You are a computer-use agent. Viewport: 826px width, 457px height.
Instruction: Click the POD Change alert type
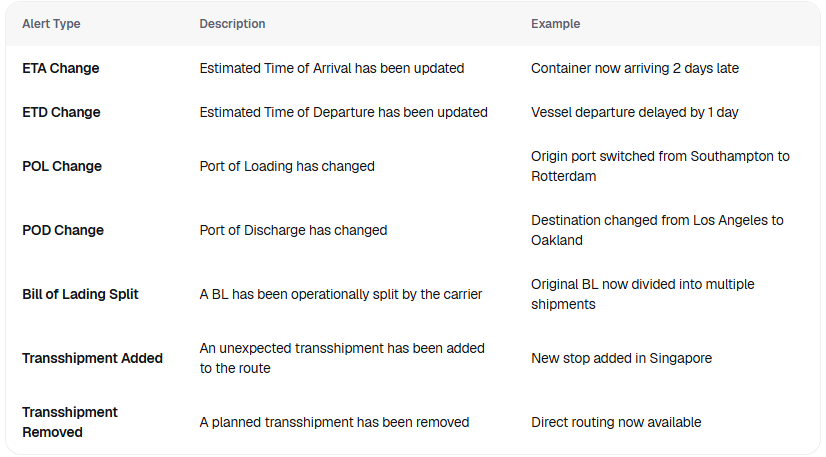pyautogui.click(x=63, y=230)
